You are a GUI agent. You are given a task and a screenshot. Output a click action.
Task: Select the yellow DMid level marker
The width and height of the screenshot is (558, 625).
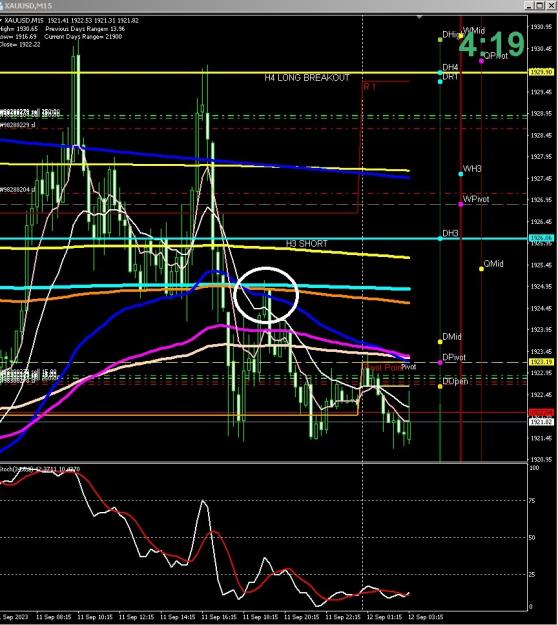[440, 342]
